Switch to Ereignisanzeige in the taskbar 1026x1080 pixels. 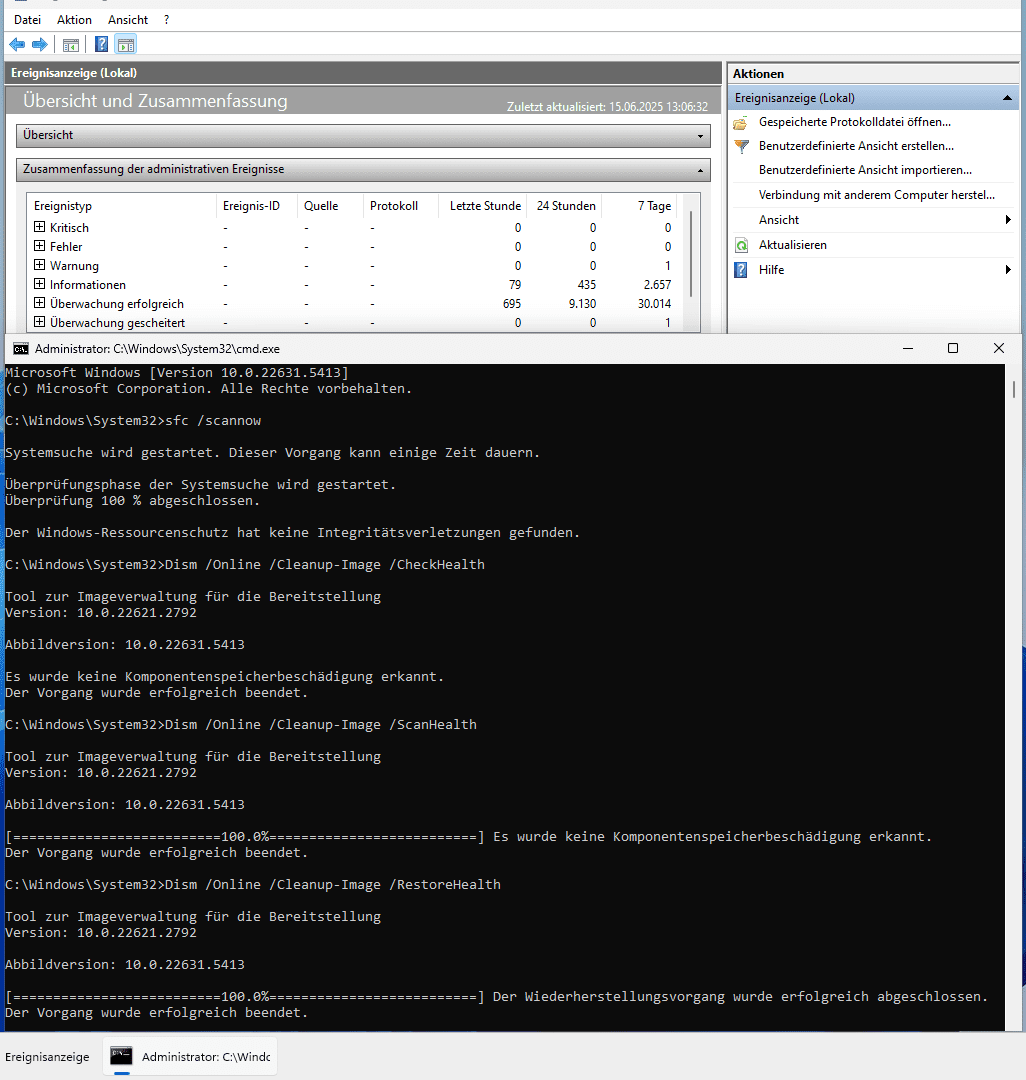pyautogui.click(x=47, y=1057)
